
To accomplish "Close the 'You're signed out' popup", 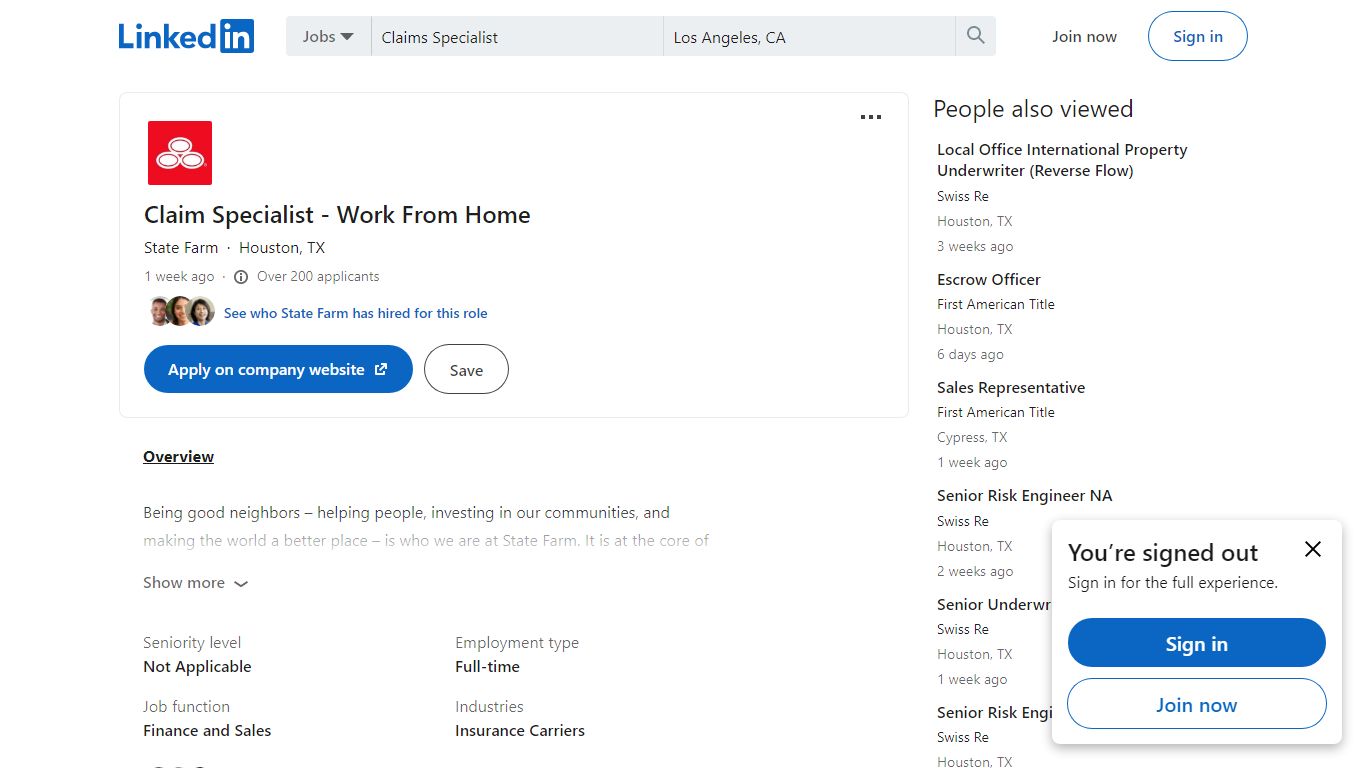I will (x=1313, y=549).
